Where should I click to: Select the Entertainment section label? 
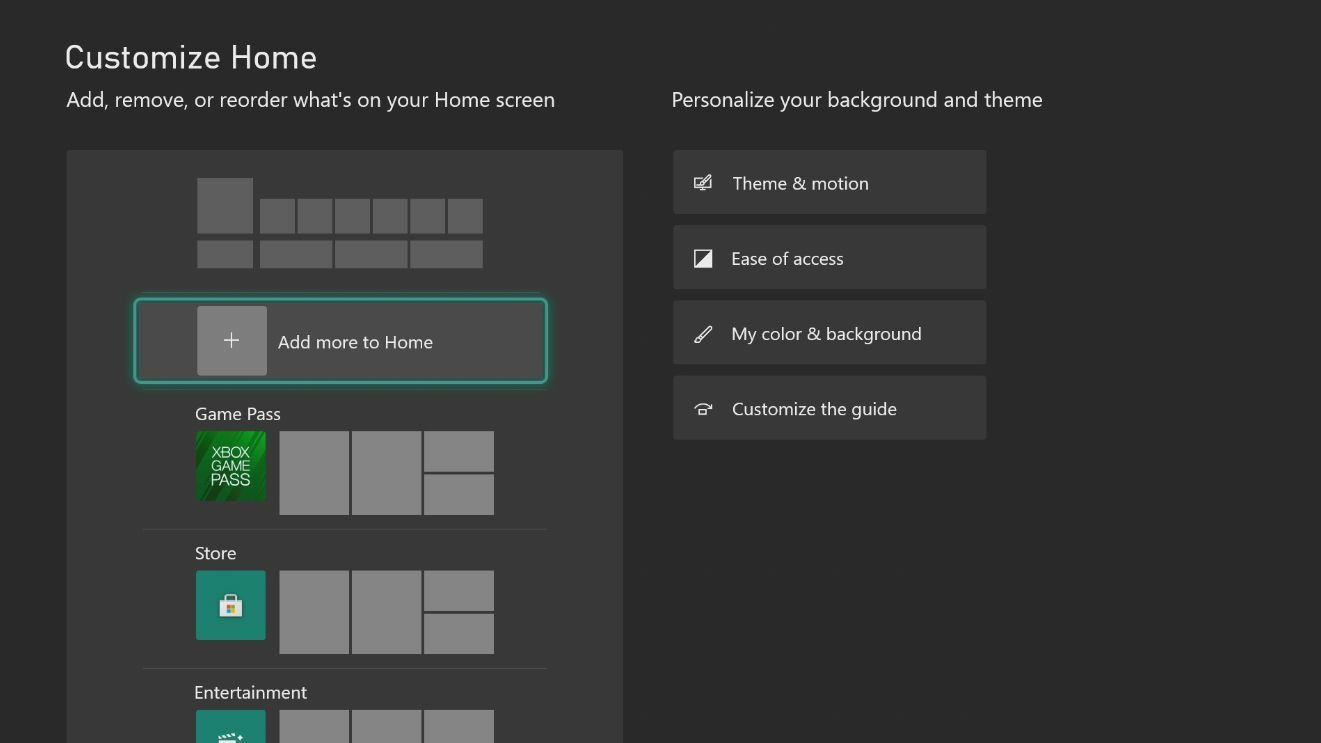(251, 692)
